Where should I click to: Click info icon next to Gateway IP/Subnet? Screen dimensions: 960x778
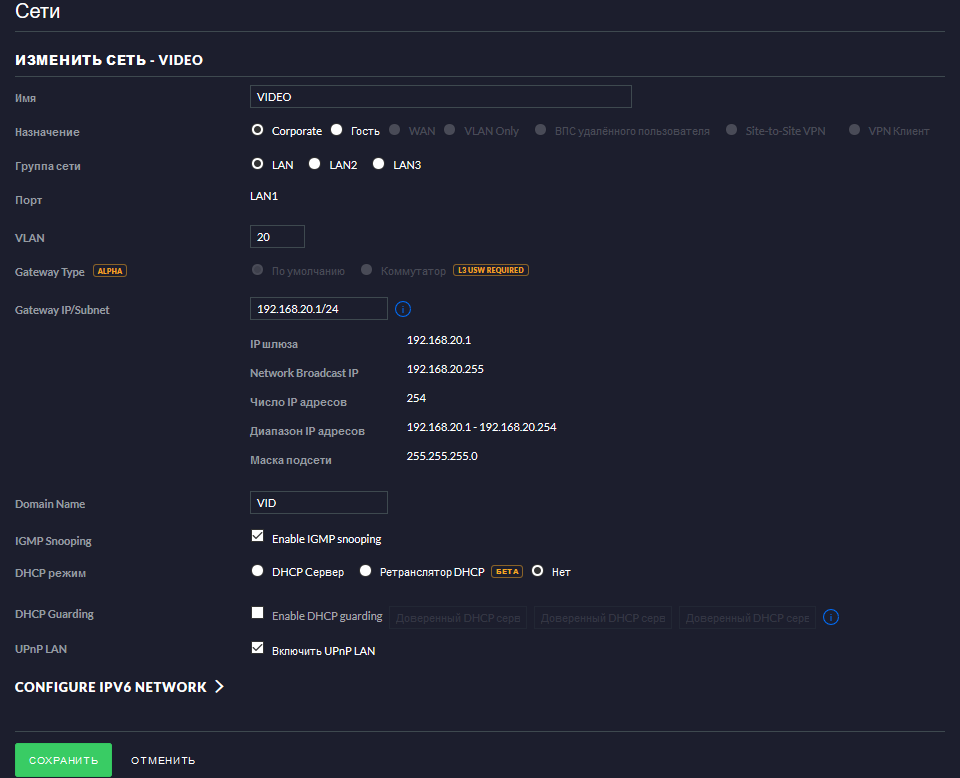point(403,309)
